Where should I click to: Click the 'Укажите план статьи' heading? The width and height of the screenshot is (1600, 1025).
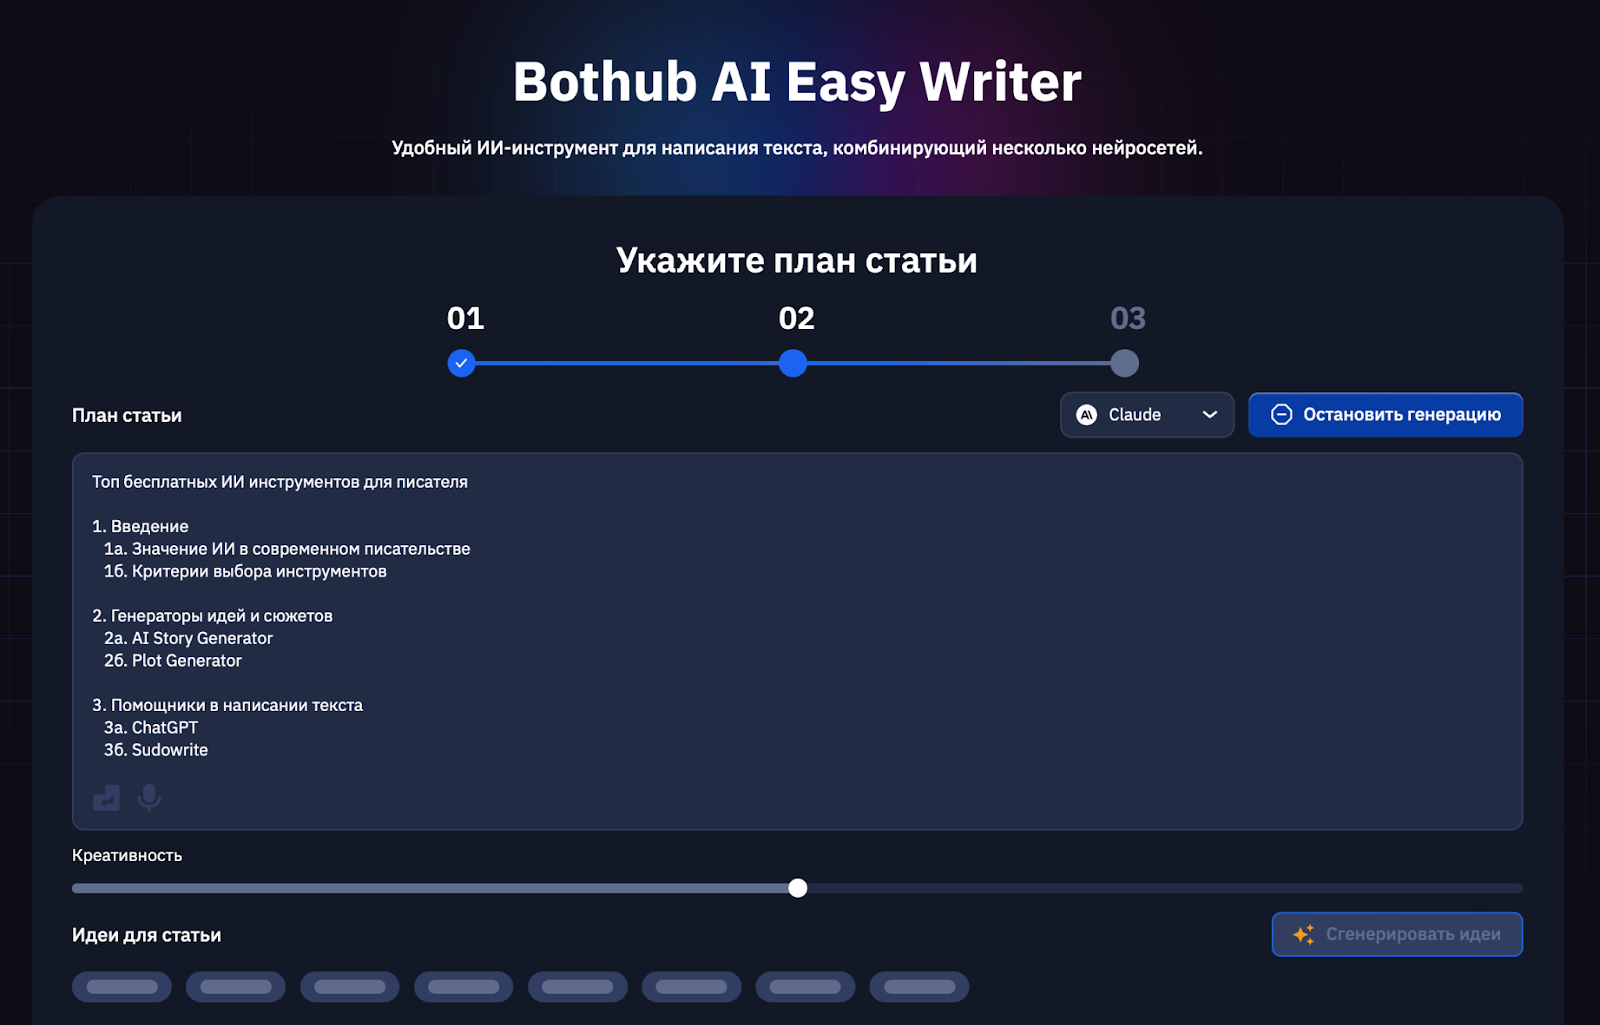(797, 260)
